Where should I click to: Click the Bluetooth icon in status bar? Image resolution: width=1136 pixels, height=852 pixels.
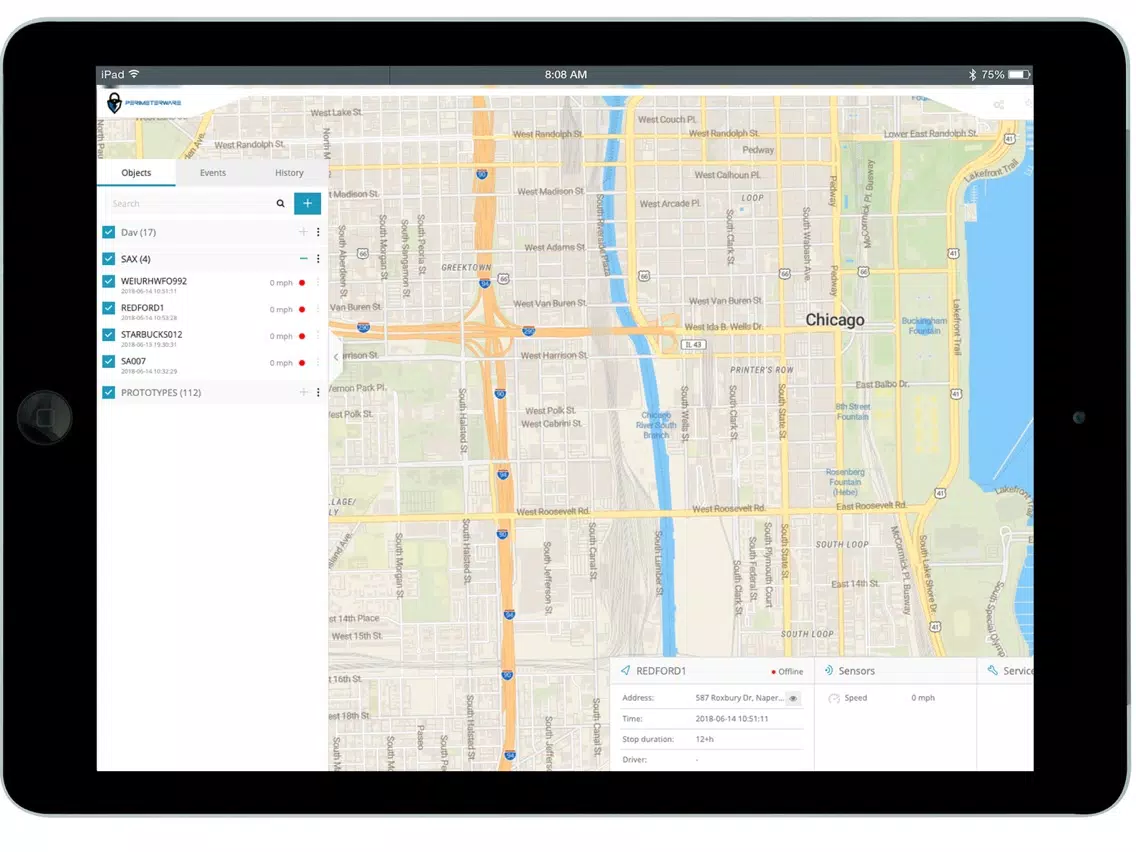(972, 74)
